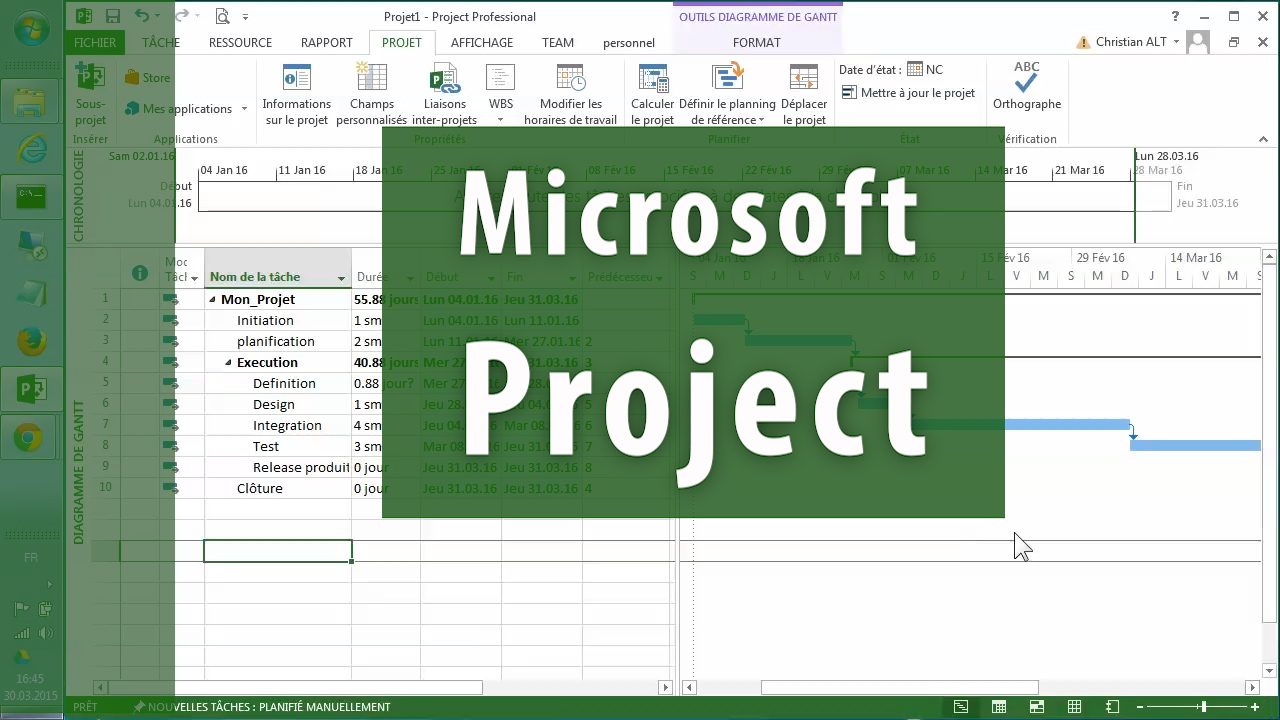Click the zoom out minus button
Screen dimensions: 1280x720
tap(1141, 707)
